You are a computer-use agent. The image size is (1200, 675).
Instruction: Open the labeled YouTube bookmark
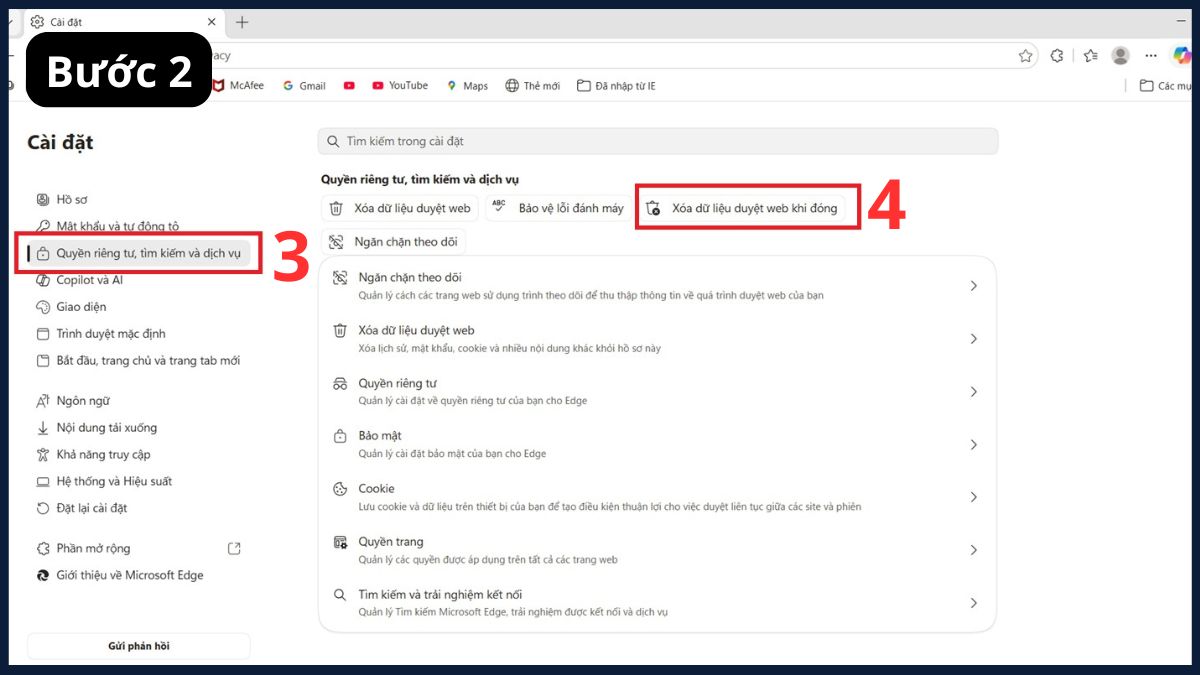click(400, 86)
